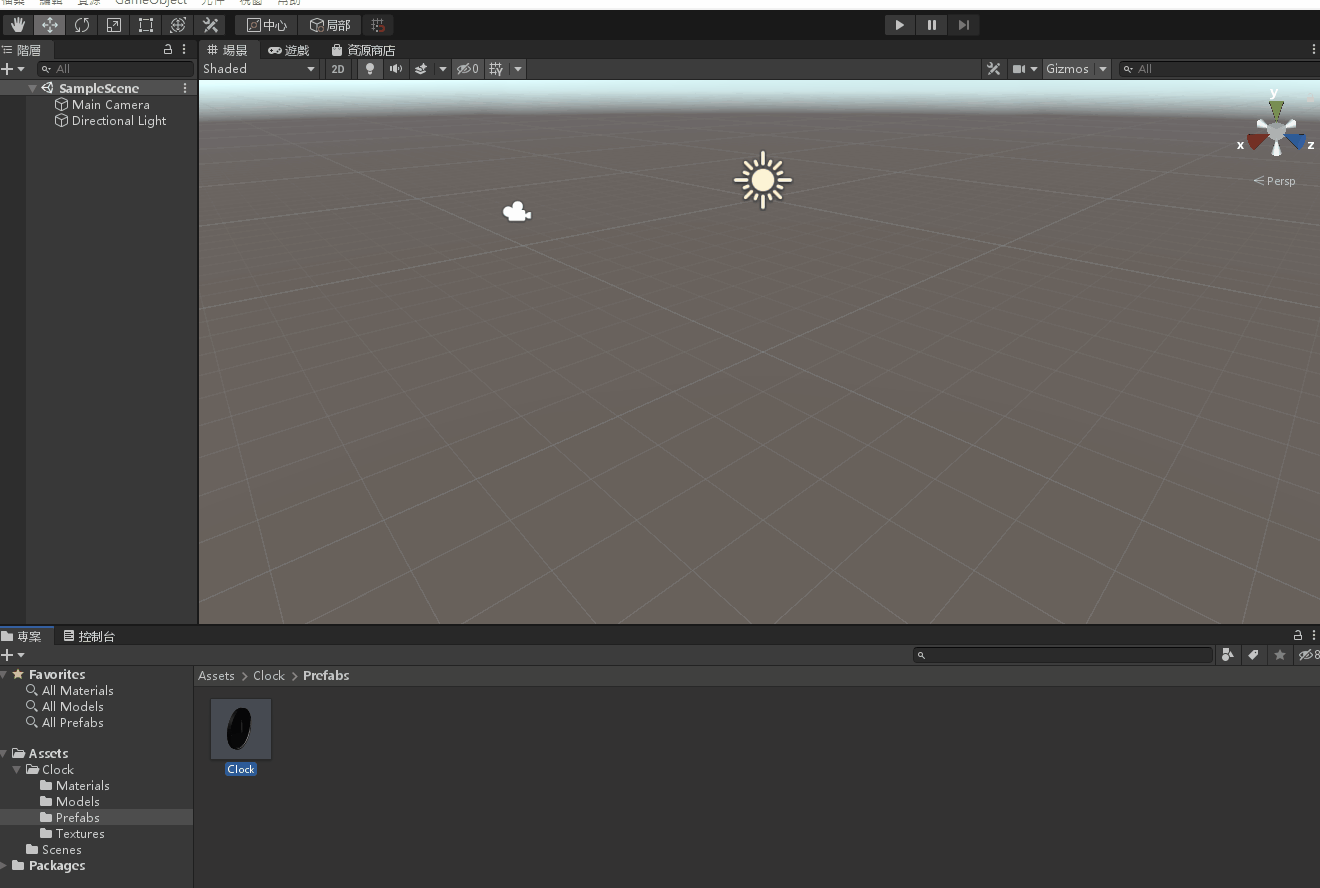Collapse the Clock folder in Assets tree
The image size is (1320, 888).
[x=18, y=770]
